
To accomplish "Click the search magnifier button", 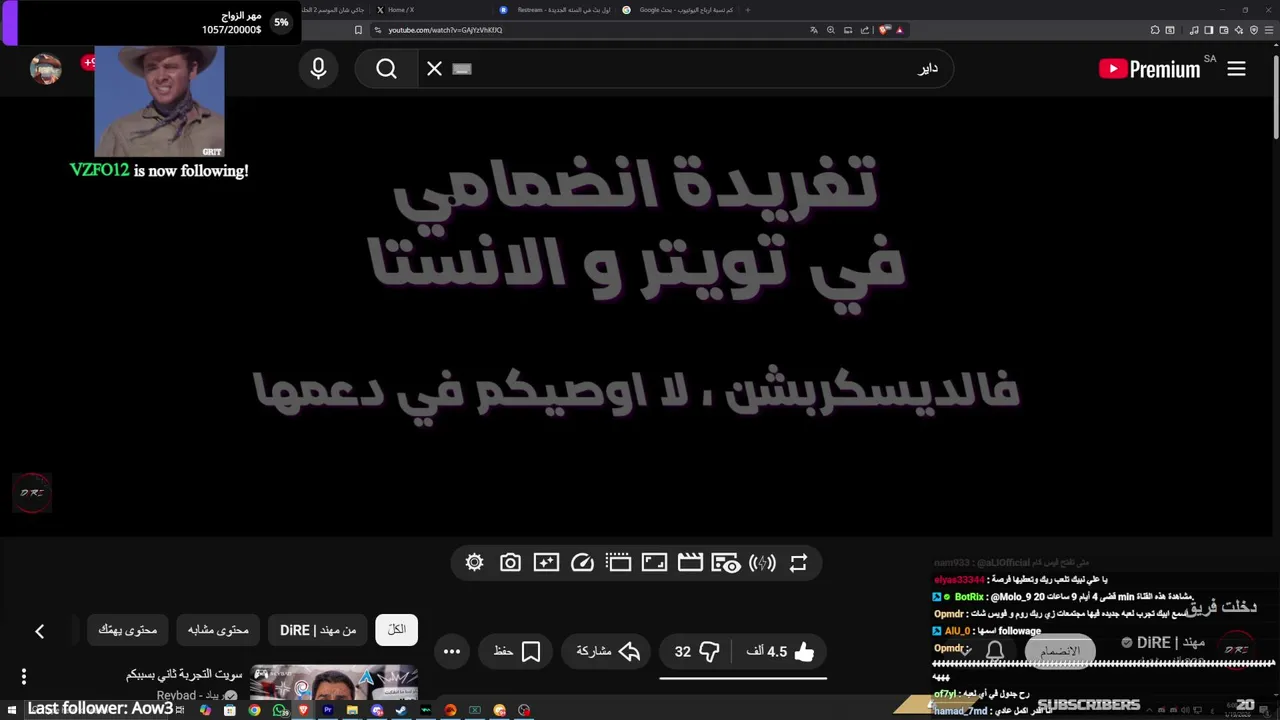I will [x=387, y=68].
